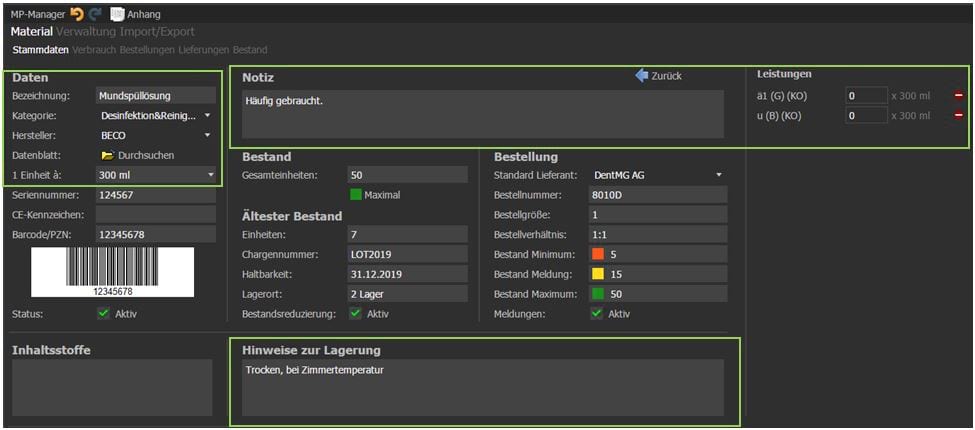Click the Anhang label in toolbar

(x=144, y=14)
